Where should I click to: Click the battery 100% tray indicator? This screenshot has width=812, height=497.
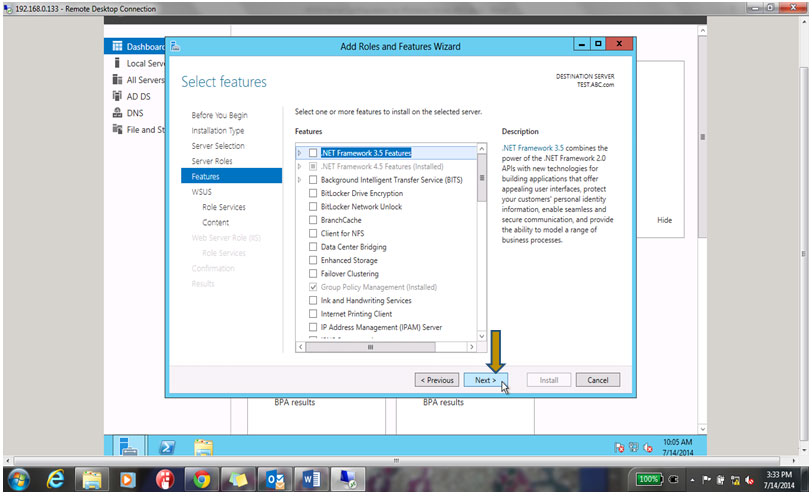pyautogui.click(x=648, y=479)
